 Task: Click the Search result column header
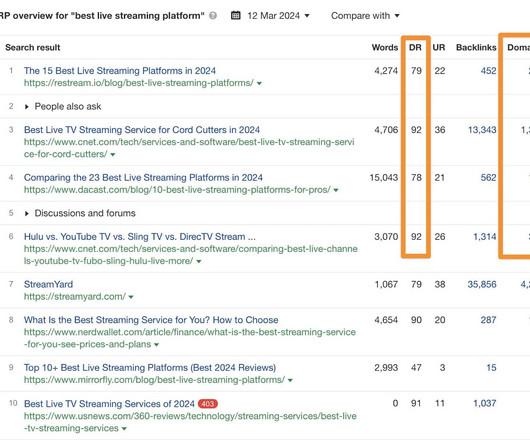tap(32, 47)
